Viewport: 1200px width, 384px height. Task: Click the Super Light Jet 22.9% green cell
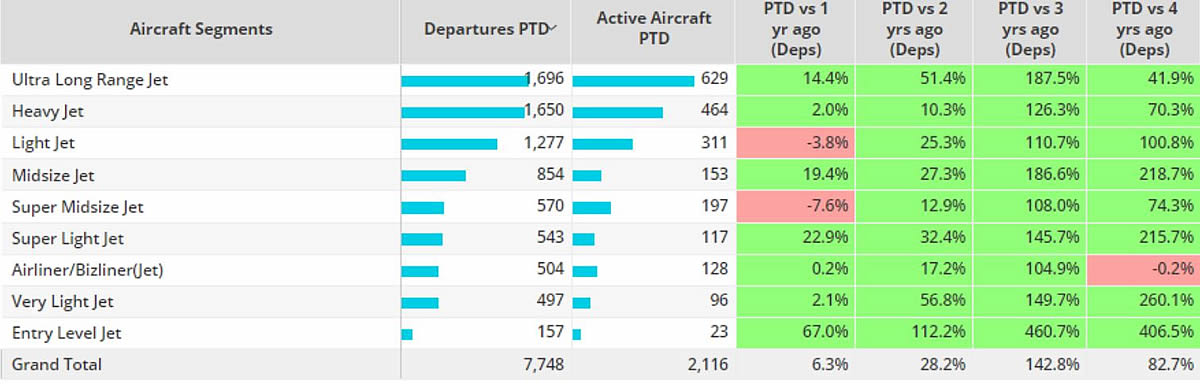pyautogui.click(x=795, y=239)
